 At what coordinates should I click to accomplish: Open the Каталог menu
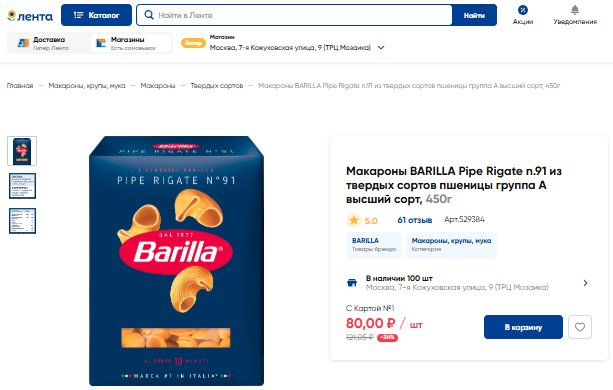pos(96,15)
